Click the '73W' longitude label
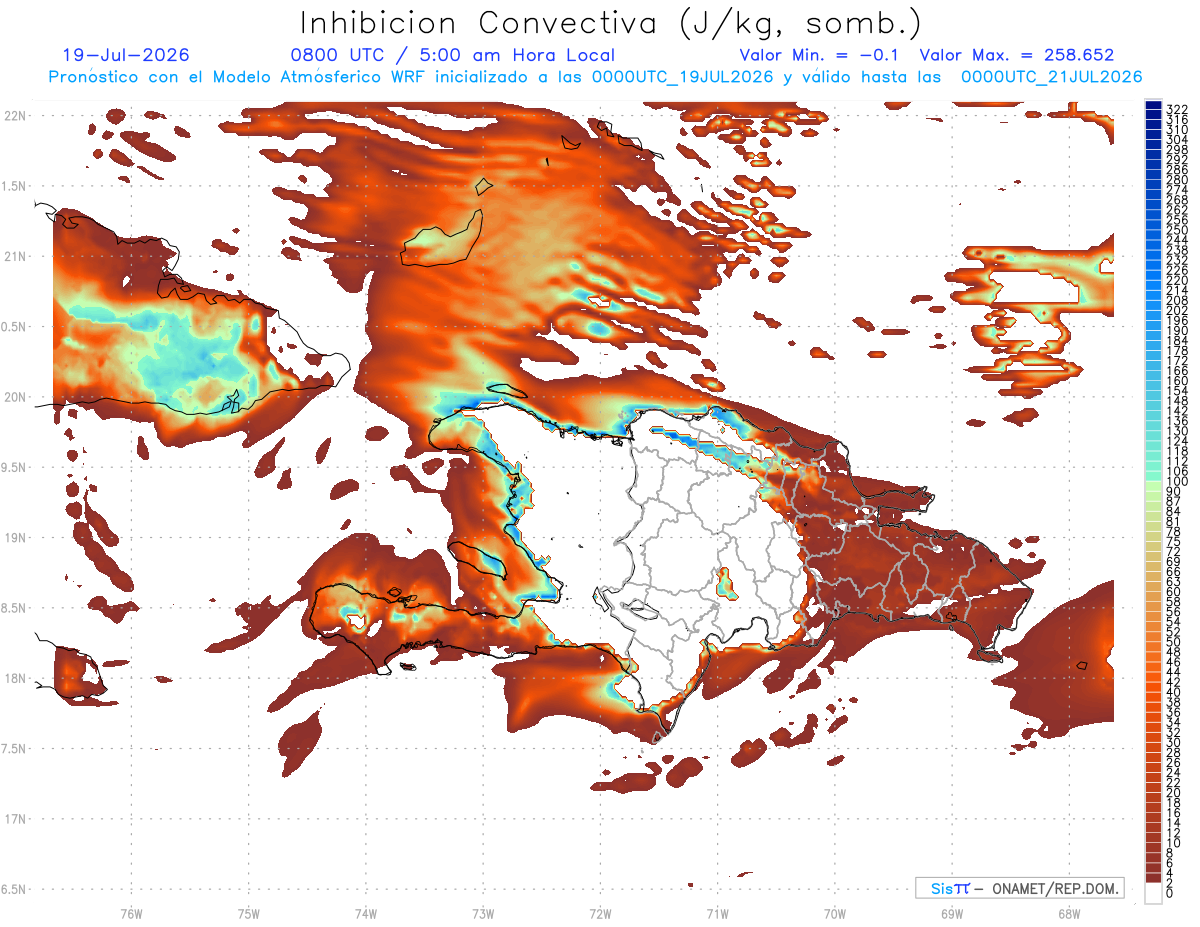The image size is (1200, 927). coord(483,912)
